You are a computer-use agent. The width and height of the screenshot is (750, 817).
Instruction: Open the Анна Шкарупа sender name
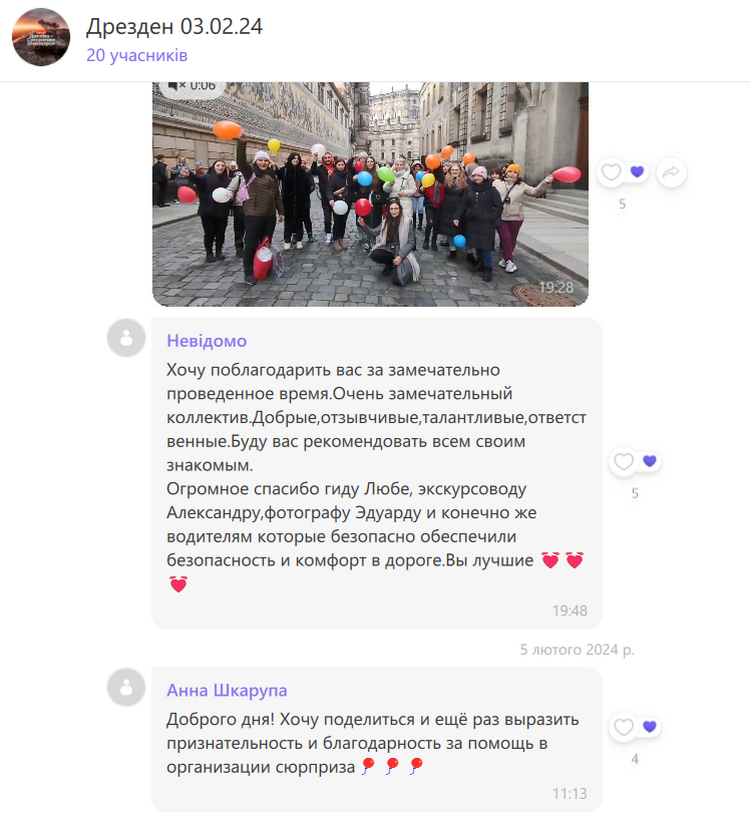pos(227,690)
